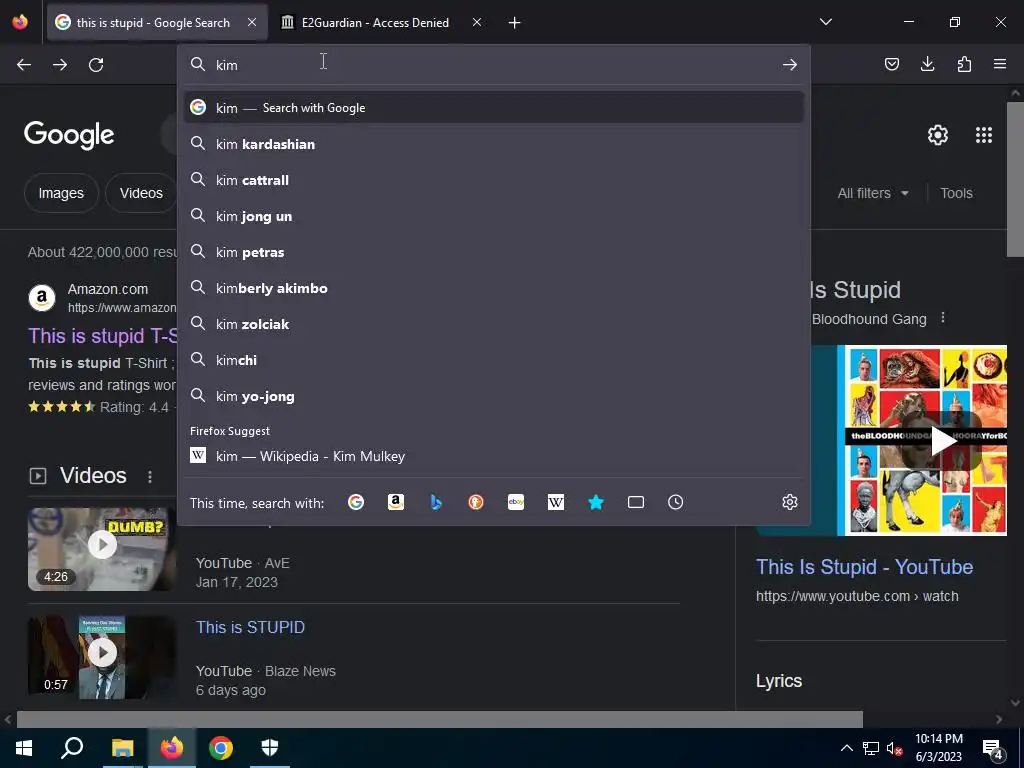Play the 0:57 Blaze News video thumbnail
The image size is (1024, 768).
[102, 656]
